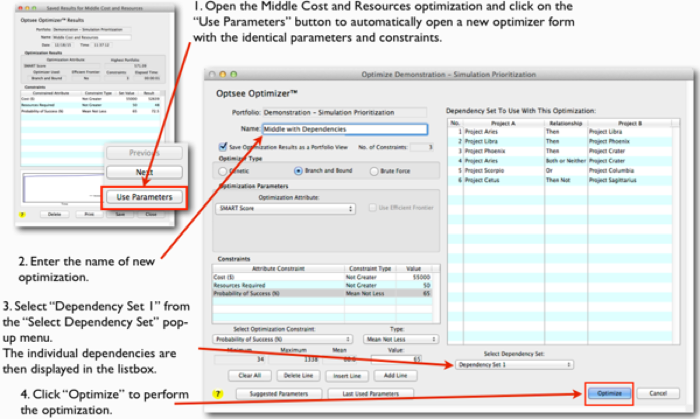Toggle Save Optimization Results as Portfolio View
Viewport: 700px width, 419px height.
click(x=223, y=147)
